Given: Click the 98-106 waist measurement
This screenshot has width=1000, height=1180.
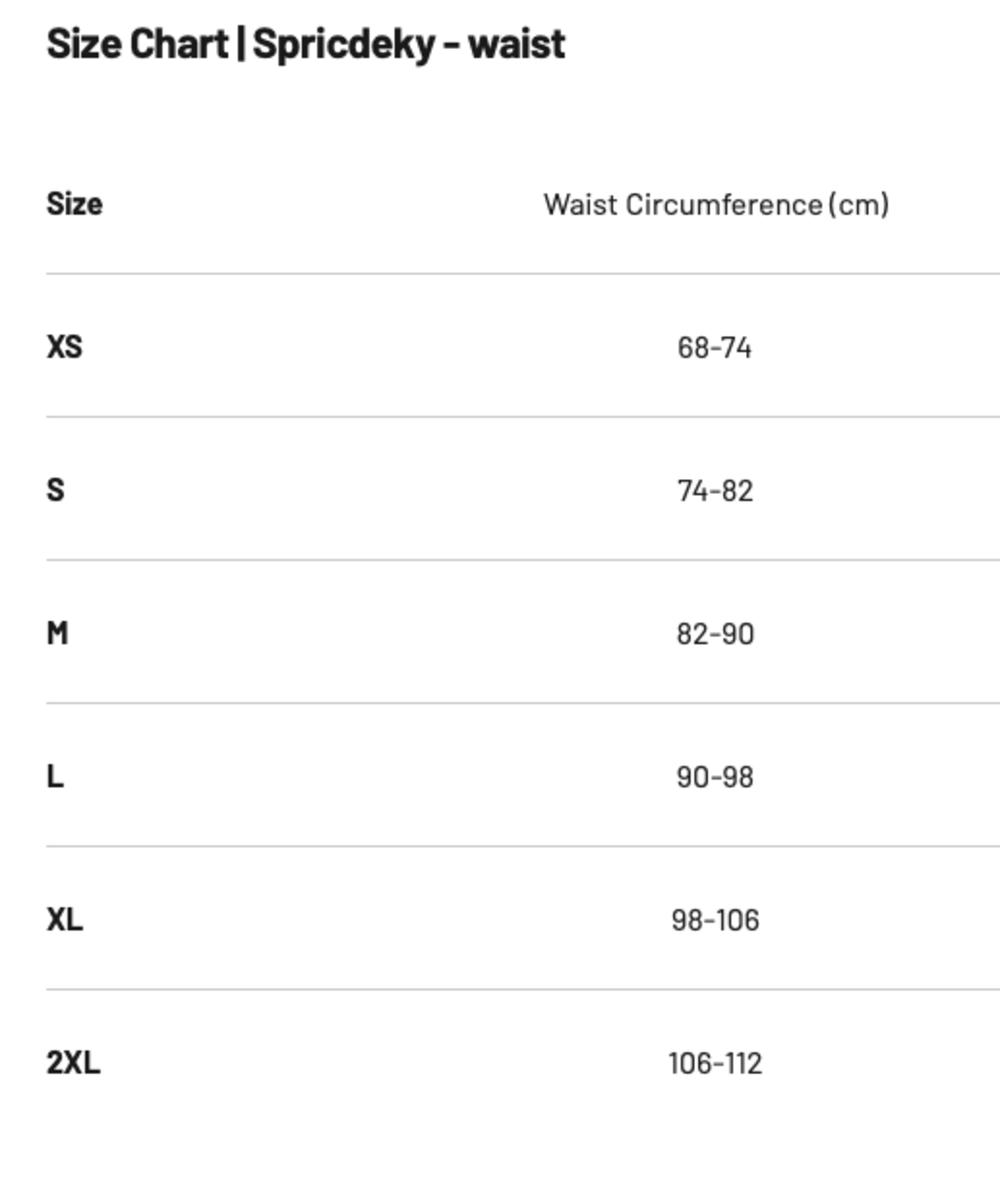Looking at the screenshot, I should (714, 920).
